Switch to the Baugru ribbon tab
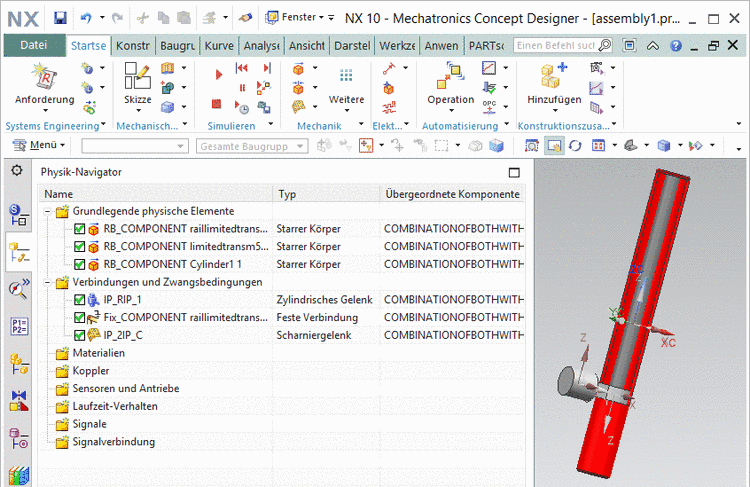750x487 pixels. 177,46
